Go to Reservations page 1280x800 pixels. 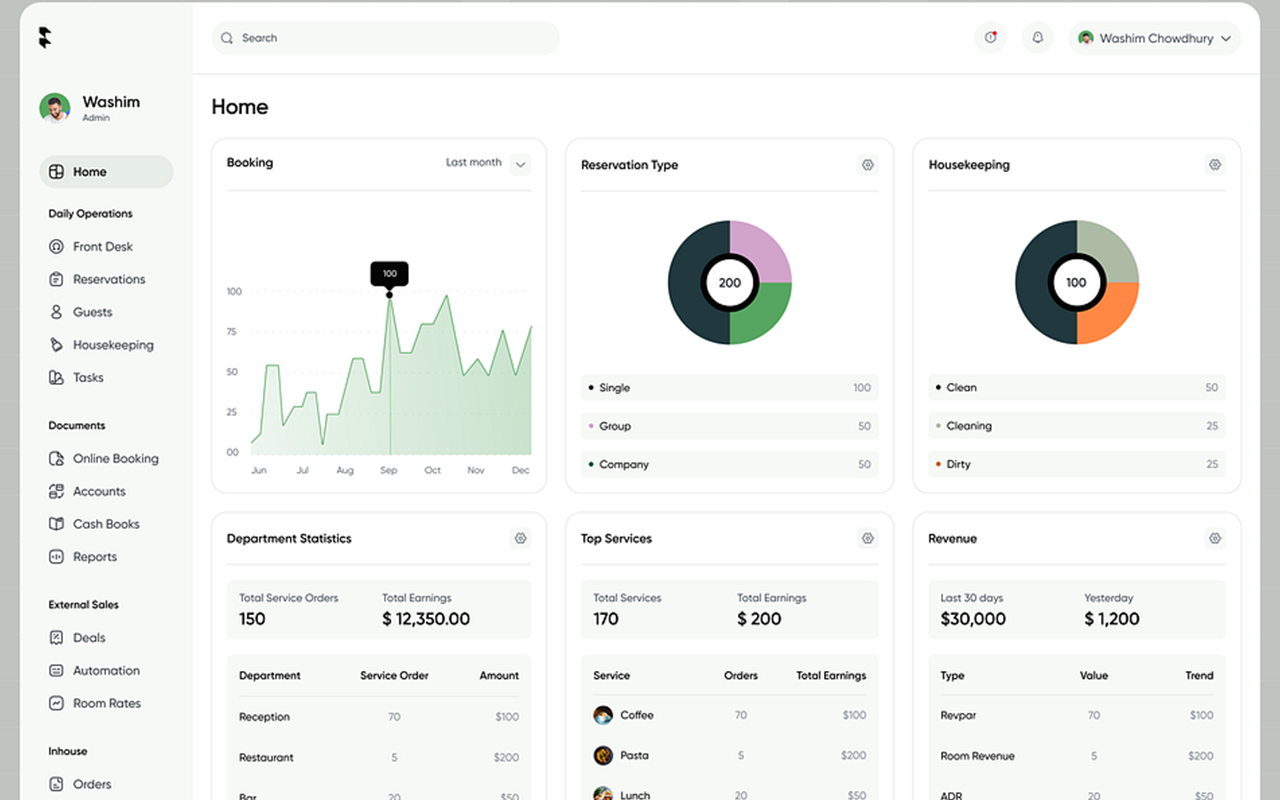(108, 280)
